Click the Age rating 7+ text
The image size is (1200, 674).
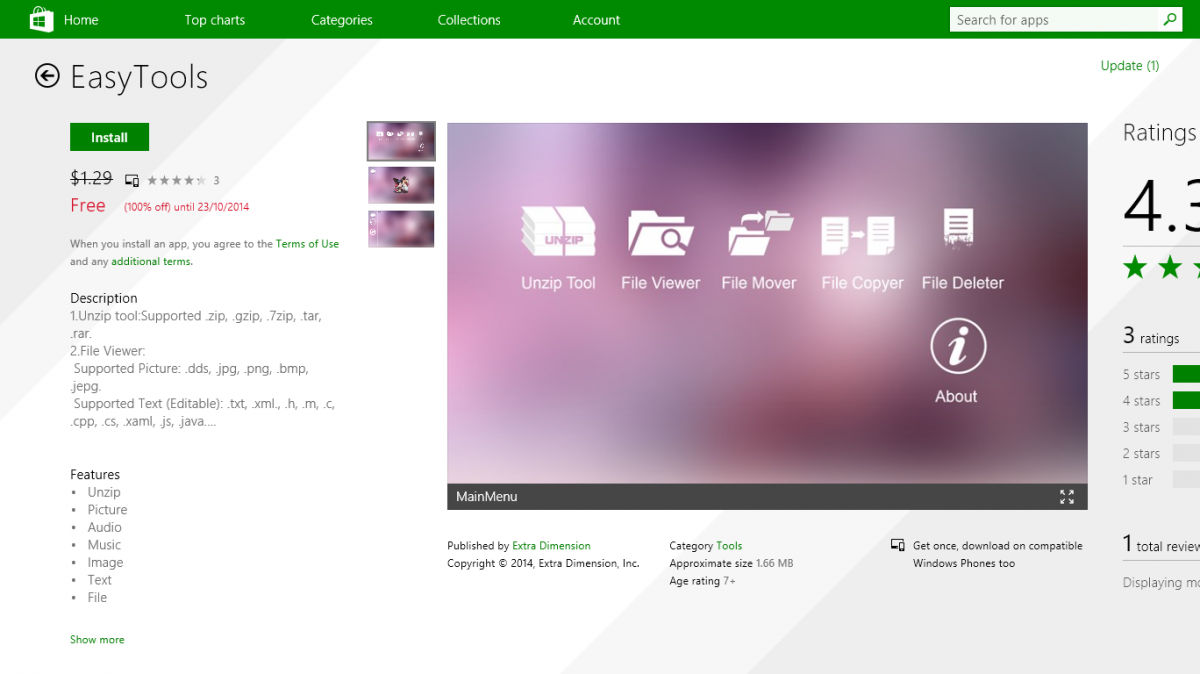point(703,581)
